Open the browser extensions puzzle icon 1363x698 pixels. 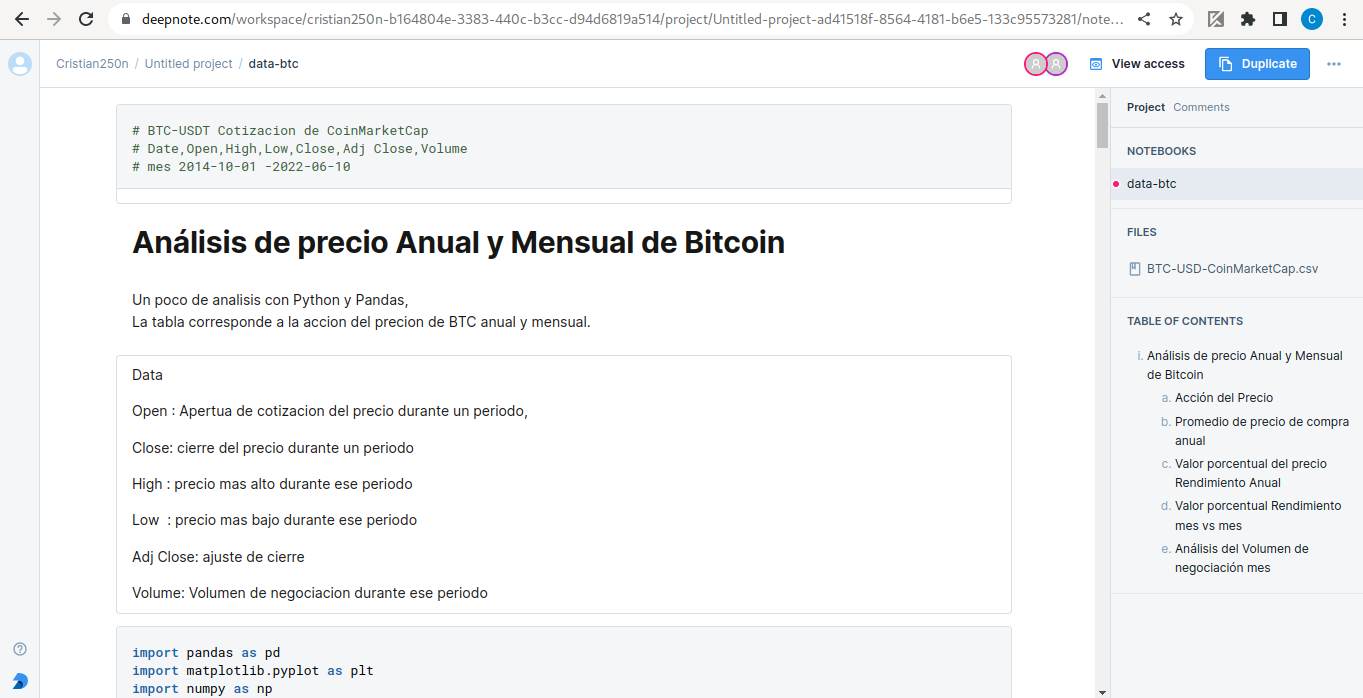pos(1247,19)
